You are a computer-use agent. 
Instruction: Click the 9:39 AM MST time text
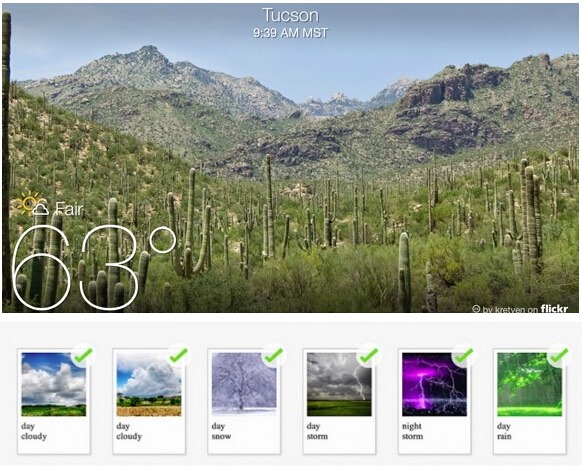coord(291,33)
